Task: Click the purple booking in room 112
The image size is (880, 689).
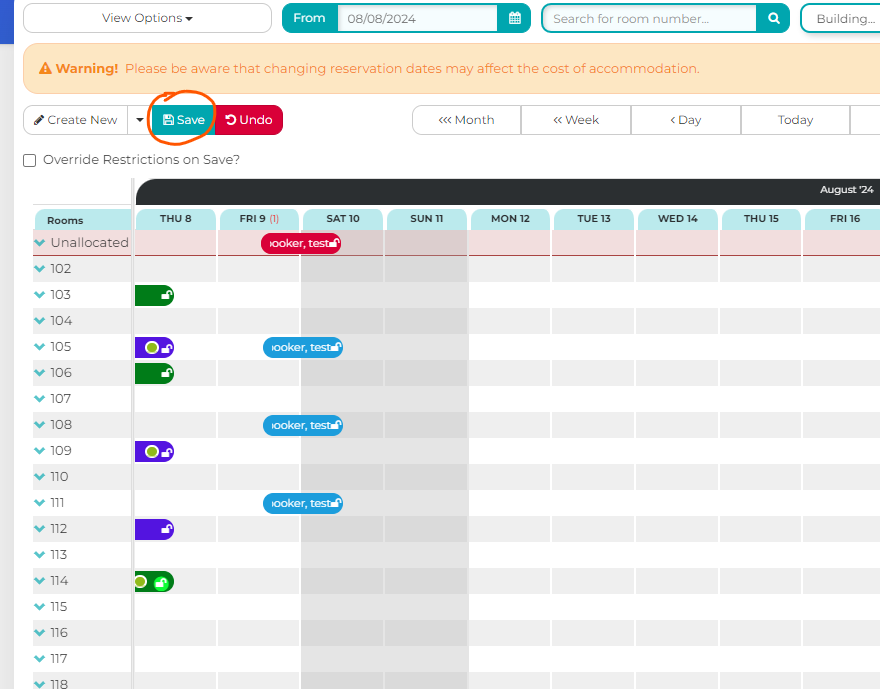Action: point(154,529)
